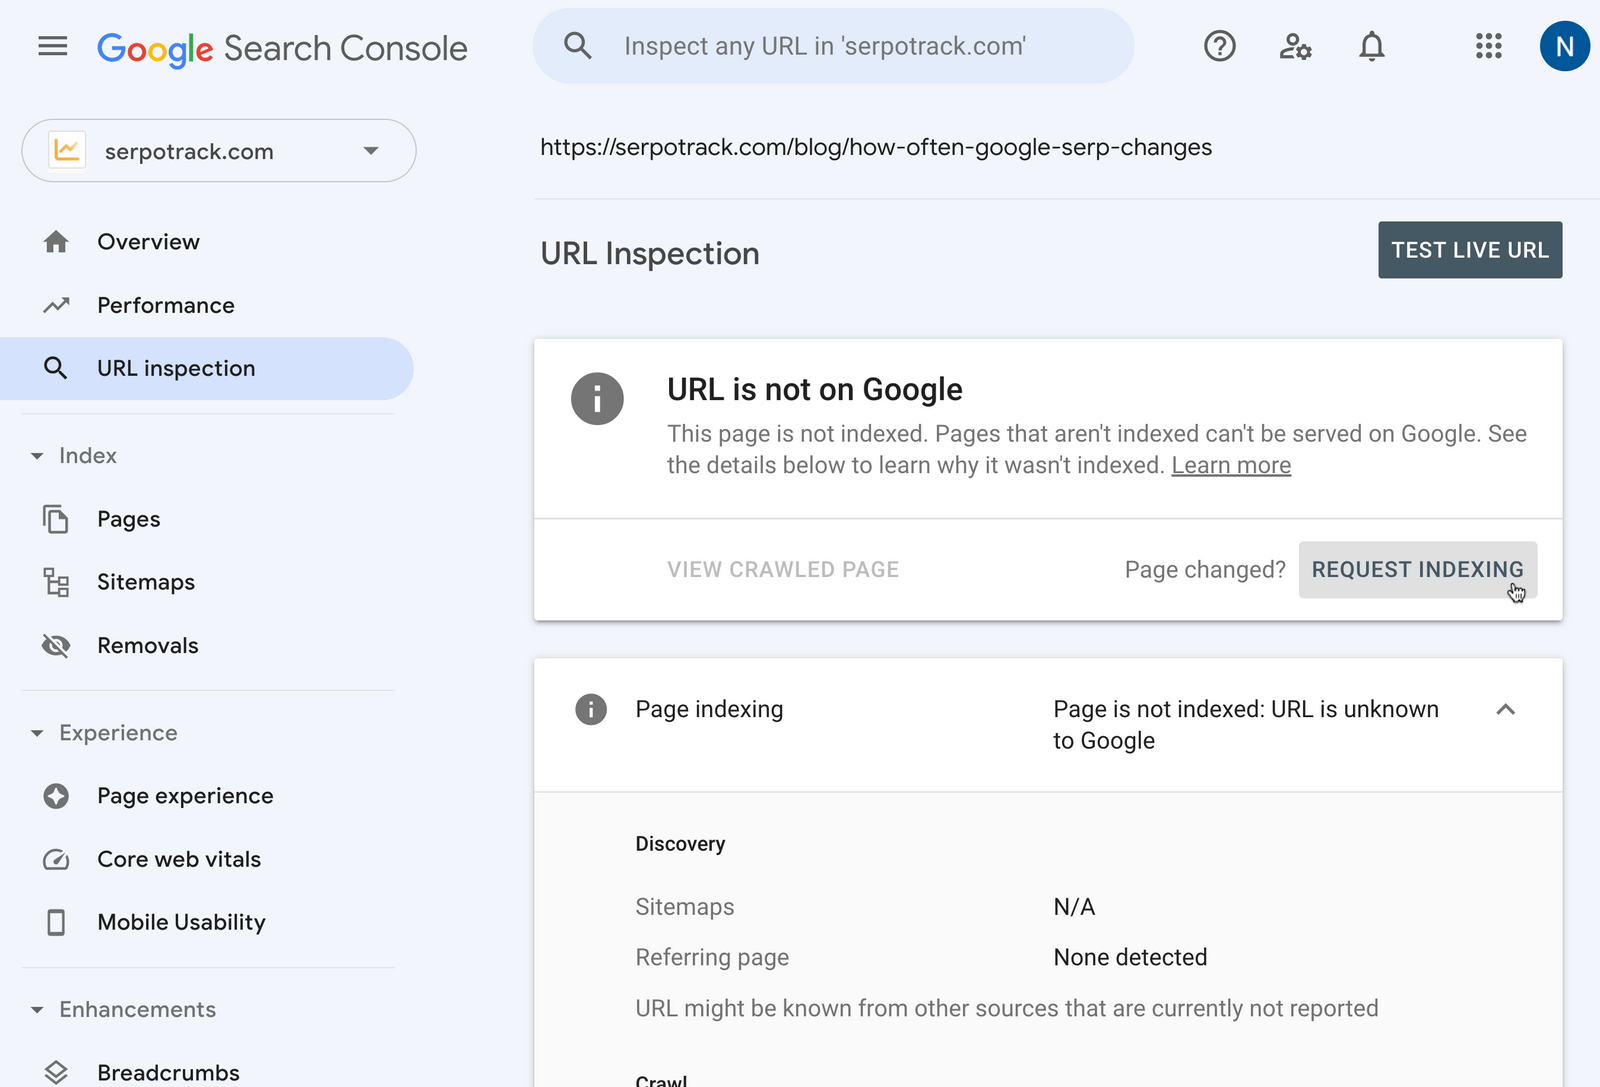
Task: Click the 'Page is not indexed: URL is unknown' status
Action: (x=1246, y=725)
